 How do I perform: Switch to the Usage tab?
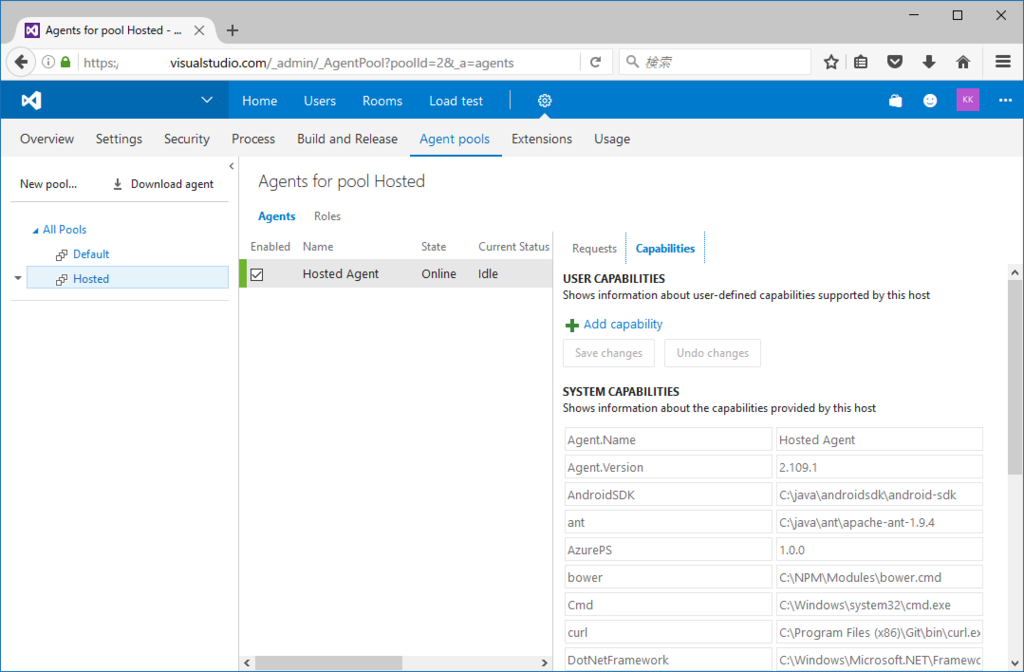click(x=612, y=138)
